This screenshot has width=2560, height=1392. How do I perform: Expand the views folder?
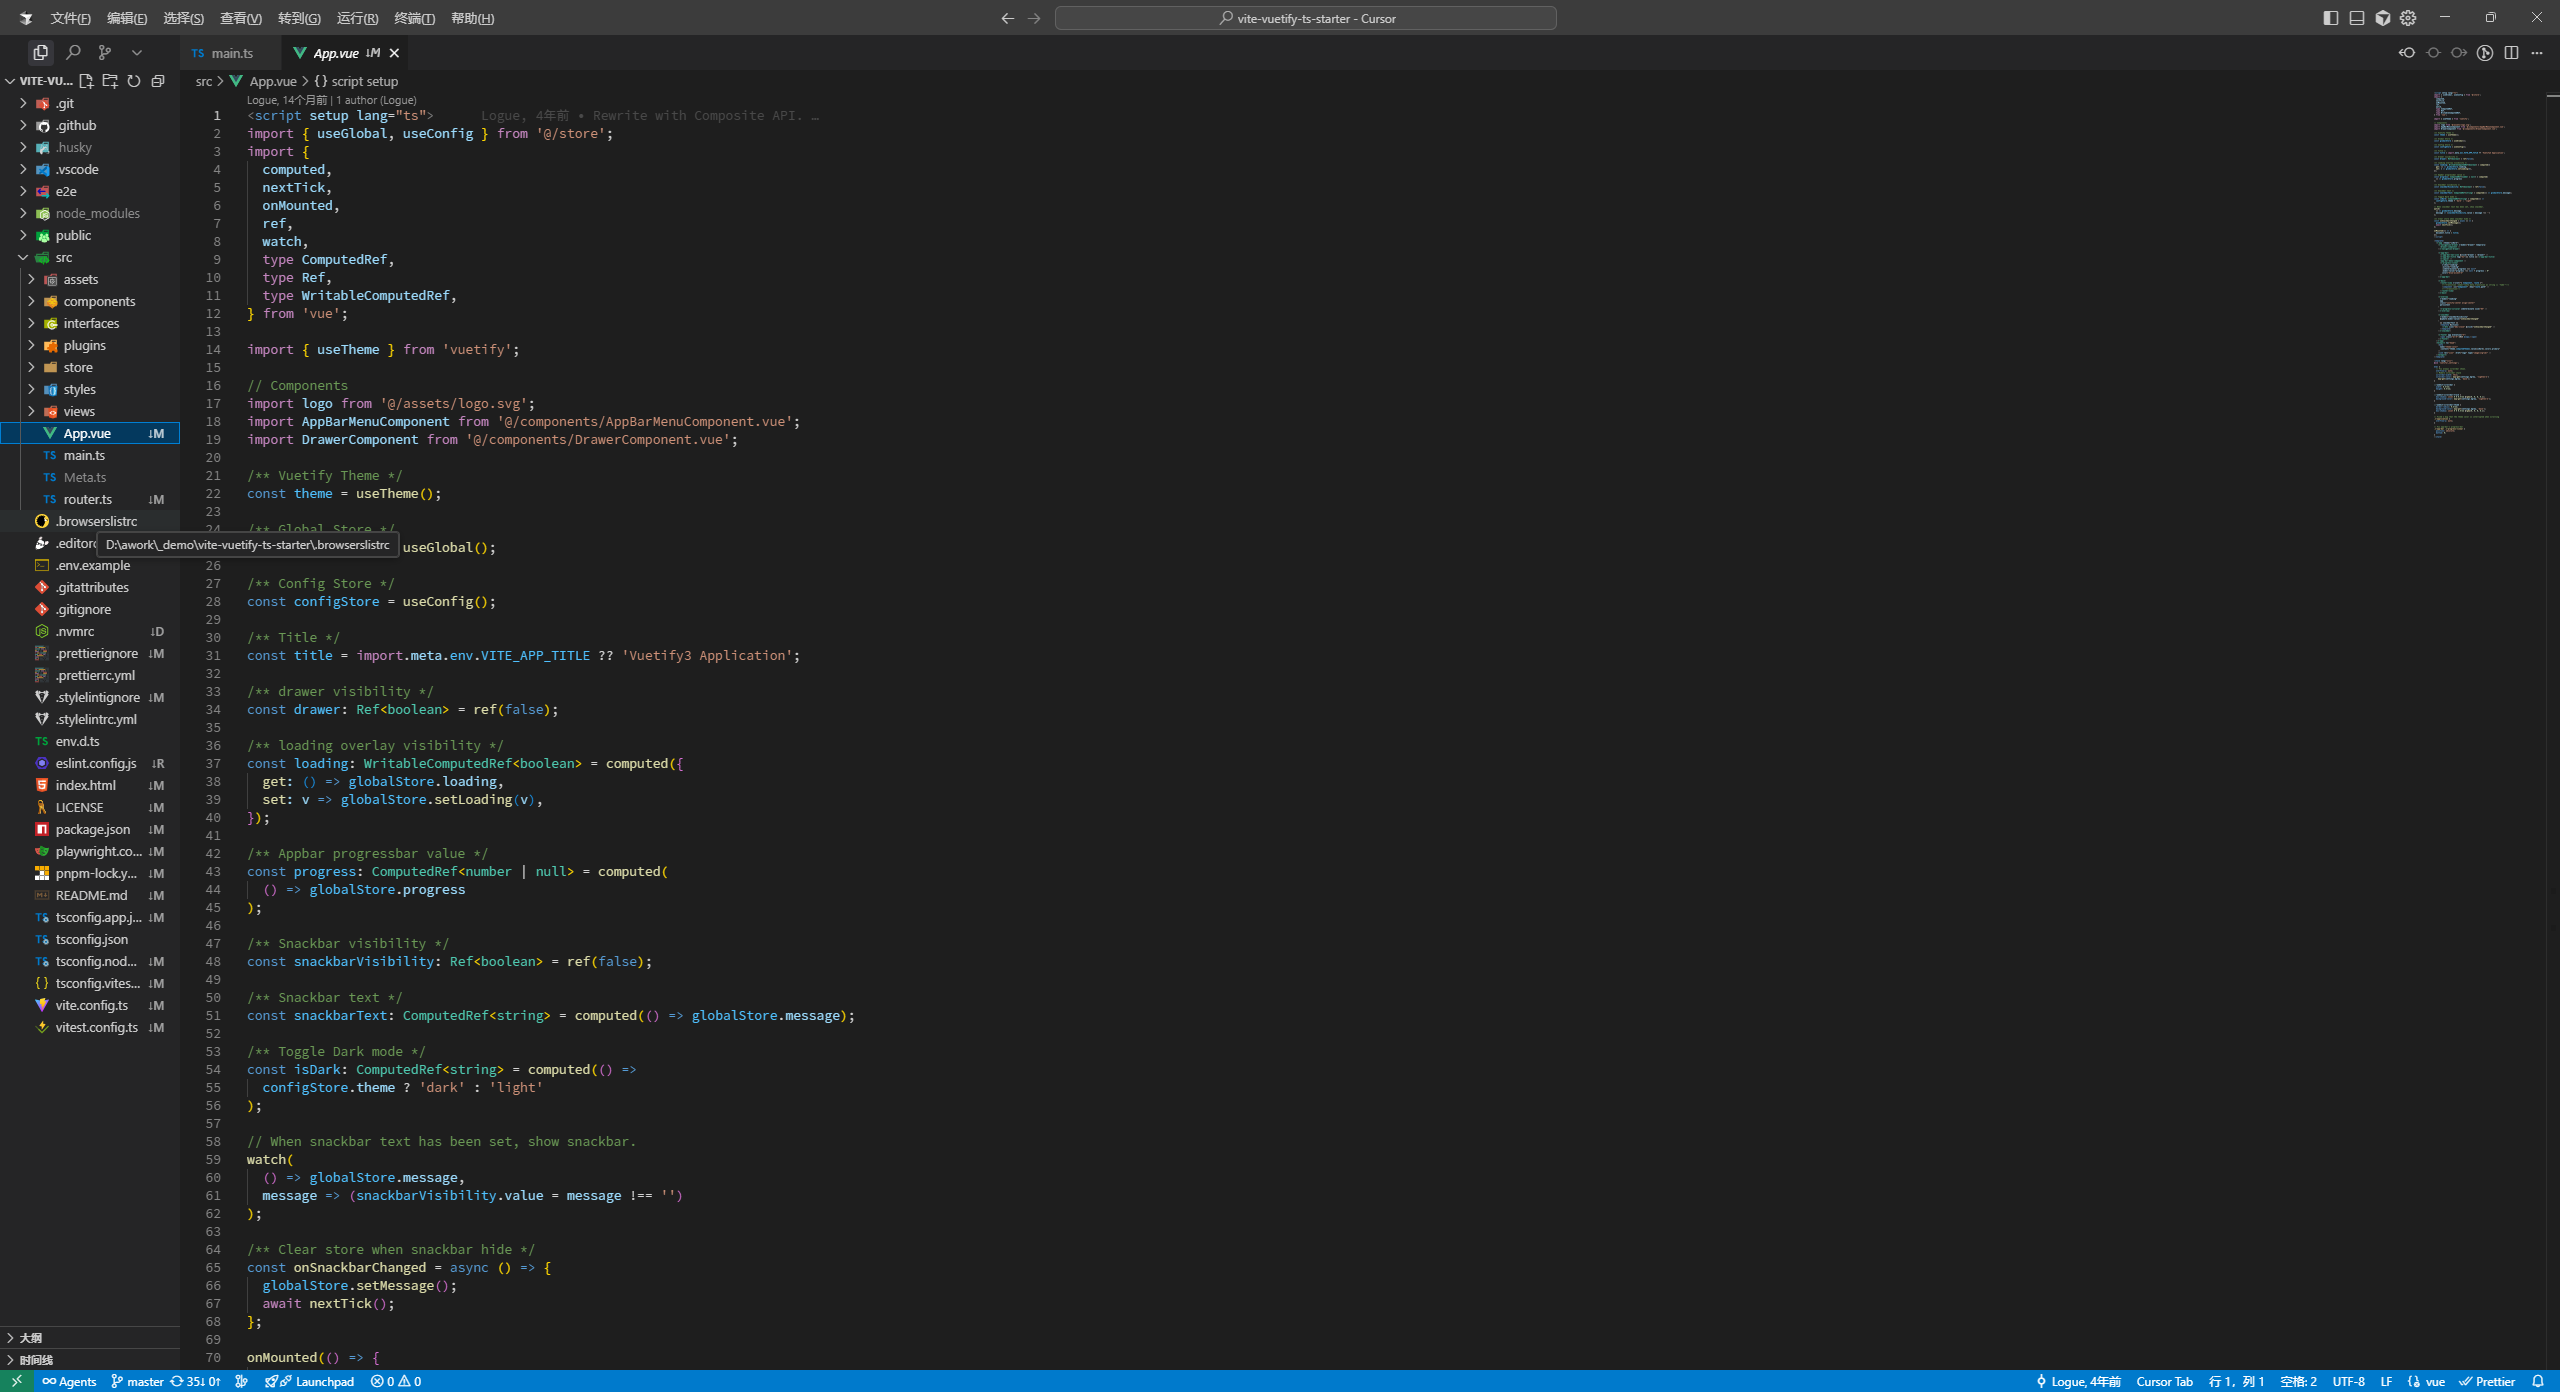click(90, 411)
